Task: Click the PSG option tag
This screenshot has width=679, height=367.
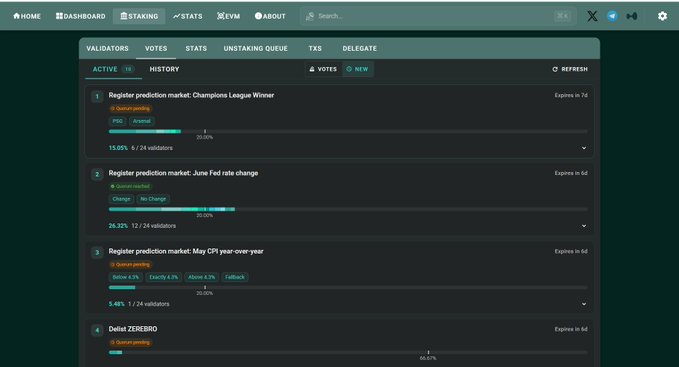Action: click(117, 121)
